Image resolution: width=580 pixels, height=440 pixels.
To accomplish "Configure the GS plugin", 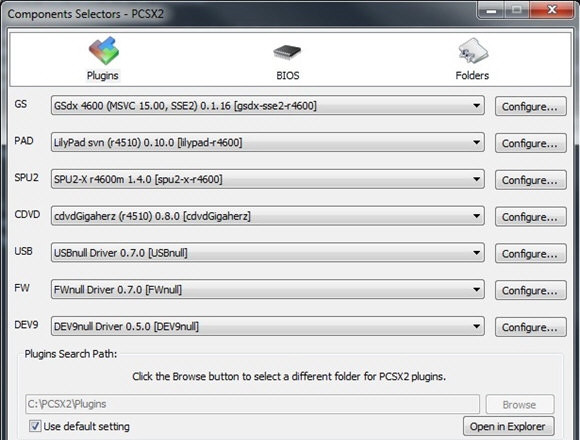I will (x=530, y=106).
